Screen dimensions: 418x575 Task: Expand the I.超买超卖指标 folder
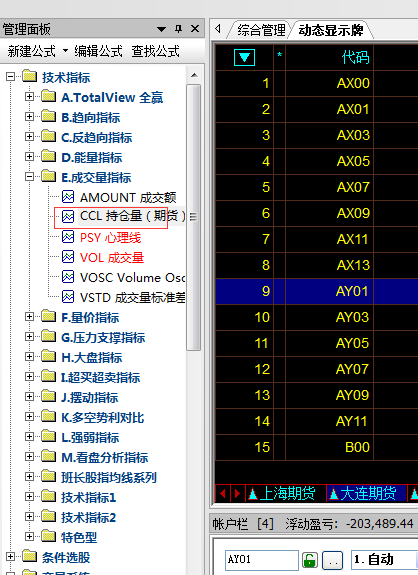pos(29,377)
